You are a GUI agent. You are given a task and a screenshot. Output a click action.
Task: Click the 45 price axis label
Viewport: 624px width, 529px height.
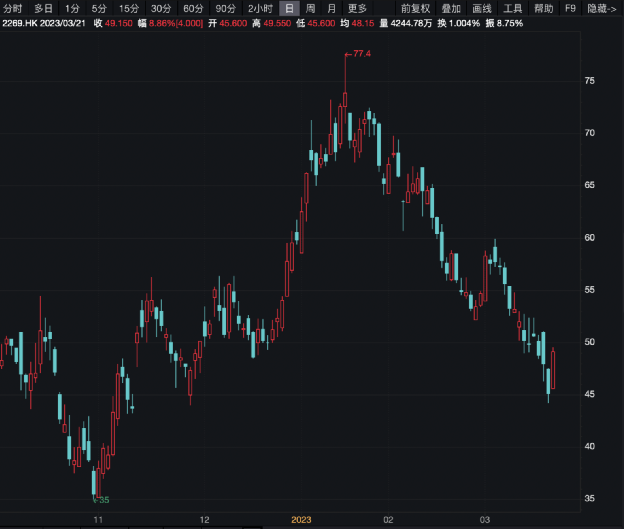(x=590, y=394)
